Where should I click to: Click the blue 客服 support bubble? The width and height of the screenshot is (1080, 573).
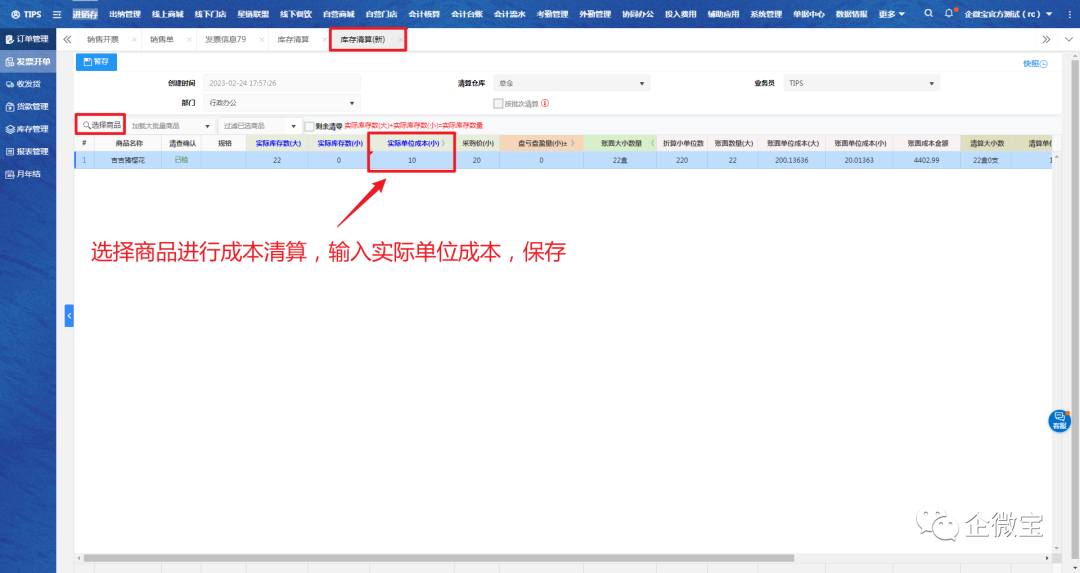click(x=1059, y=420)
